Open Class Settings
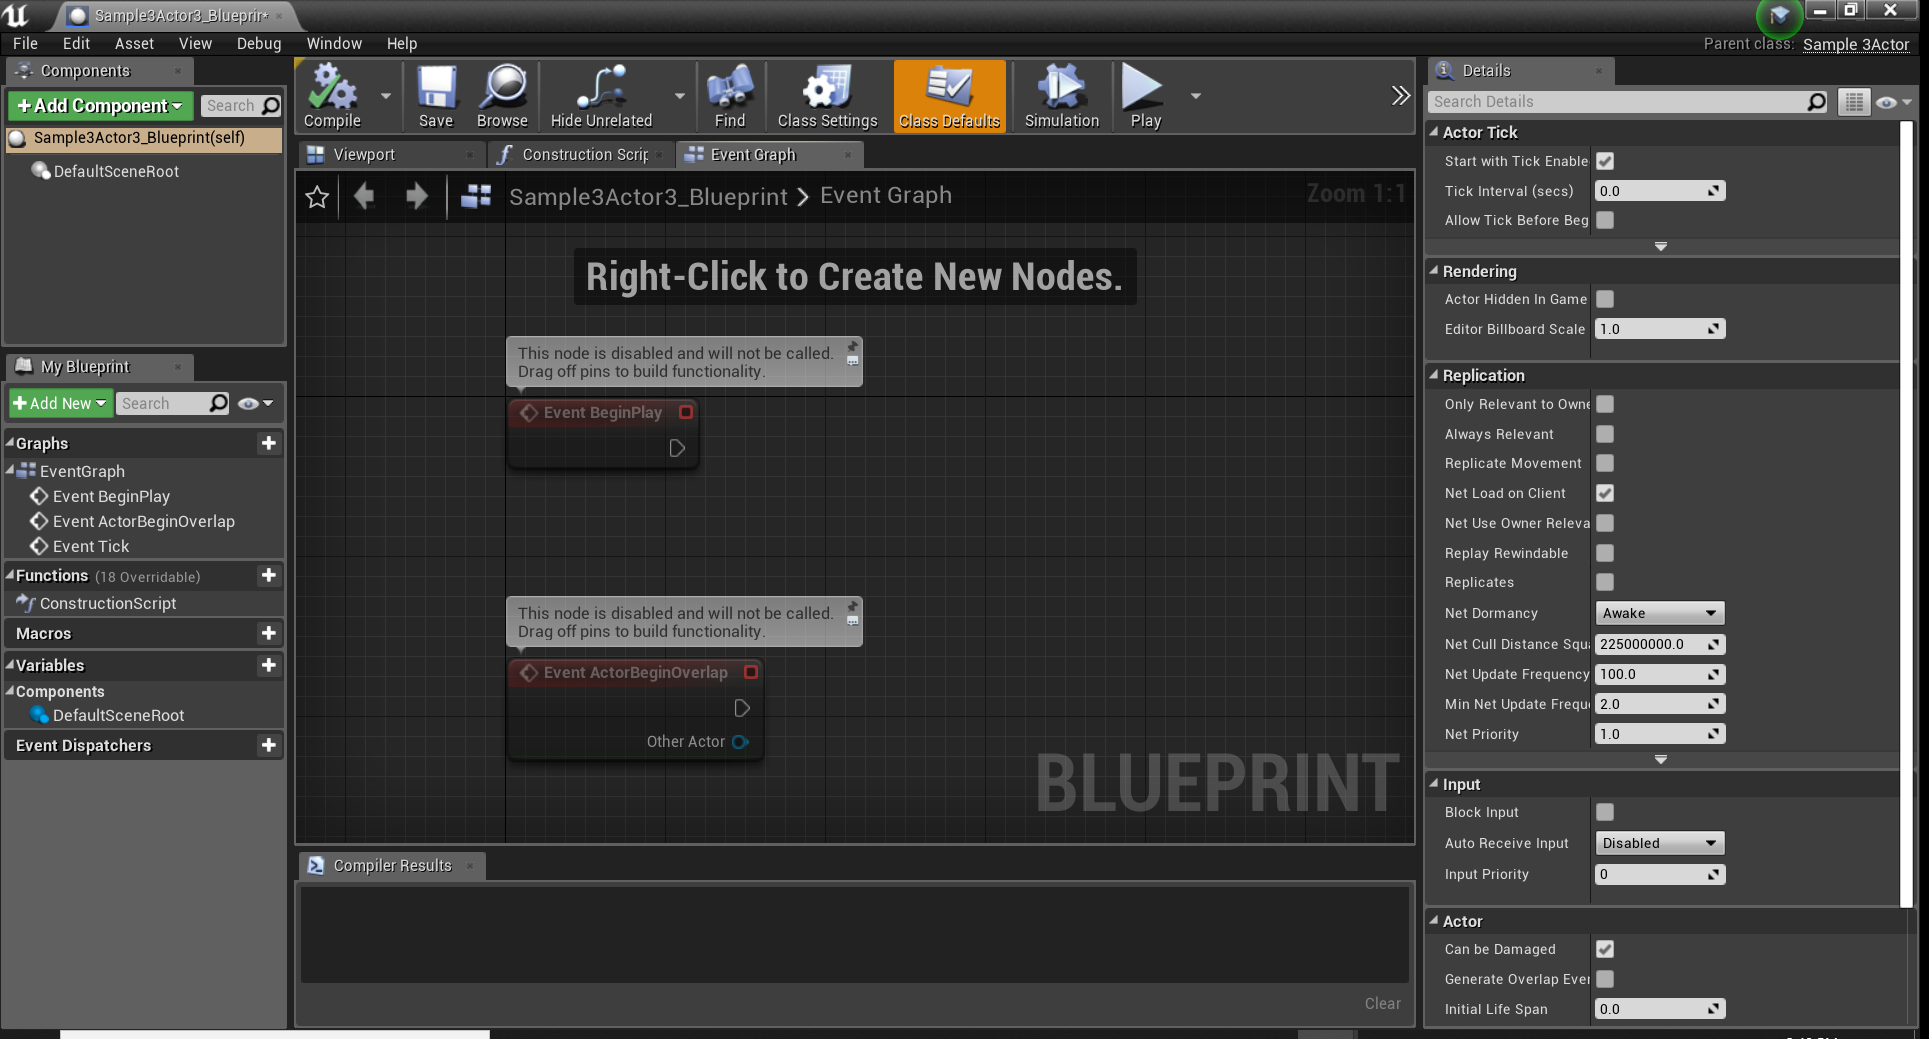The height and width of the screenshot is (1039, 1929). coord(827,96)
